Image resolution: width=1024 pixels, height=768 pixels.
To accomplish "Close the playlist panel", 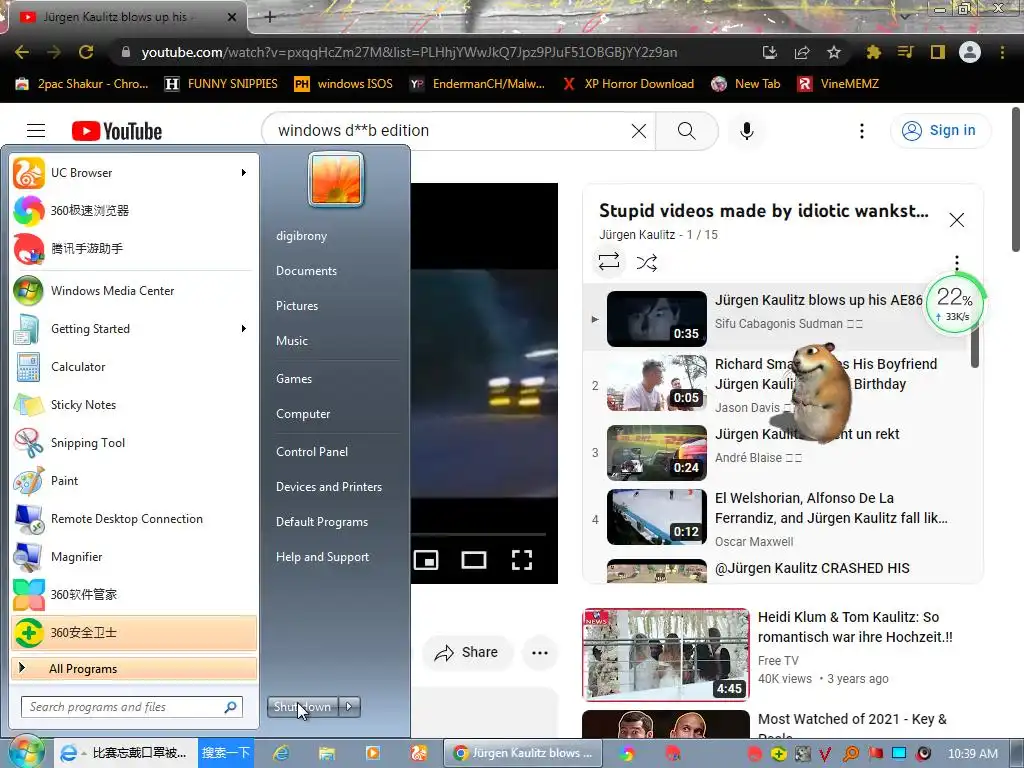I will 956,220.
